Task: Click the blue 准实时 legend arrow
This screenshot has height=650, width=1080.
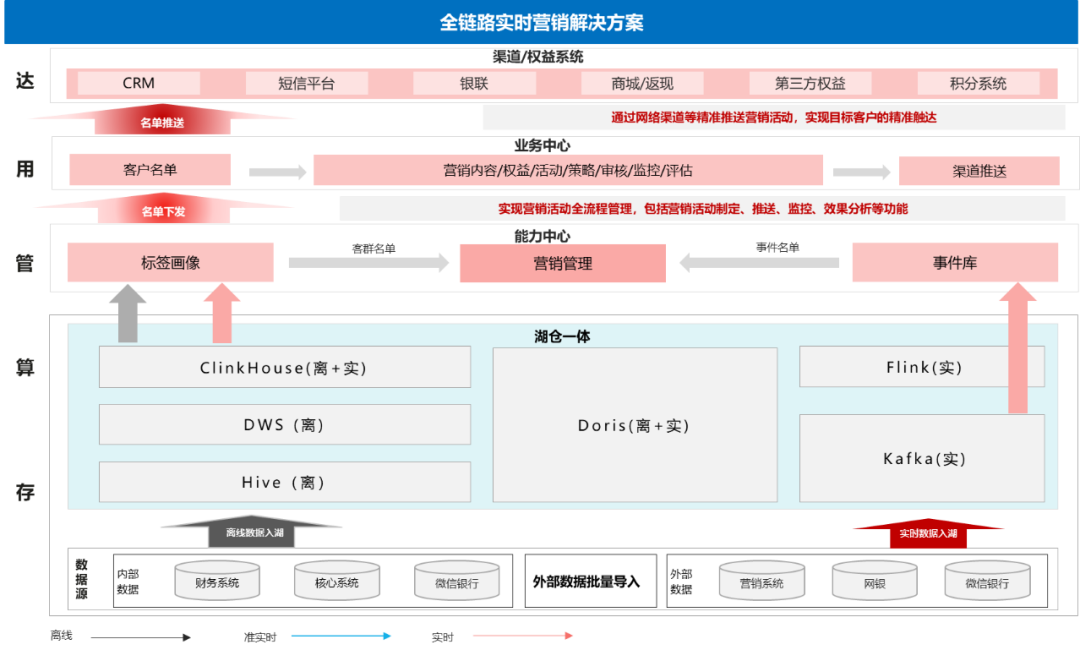Action: [x=341, y=636]
